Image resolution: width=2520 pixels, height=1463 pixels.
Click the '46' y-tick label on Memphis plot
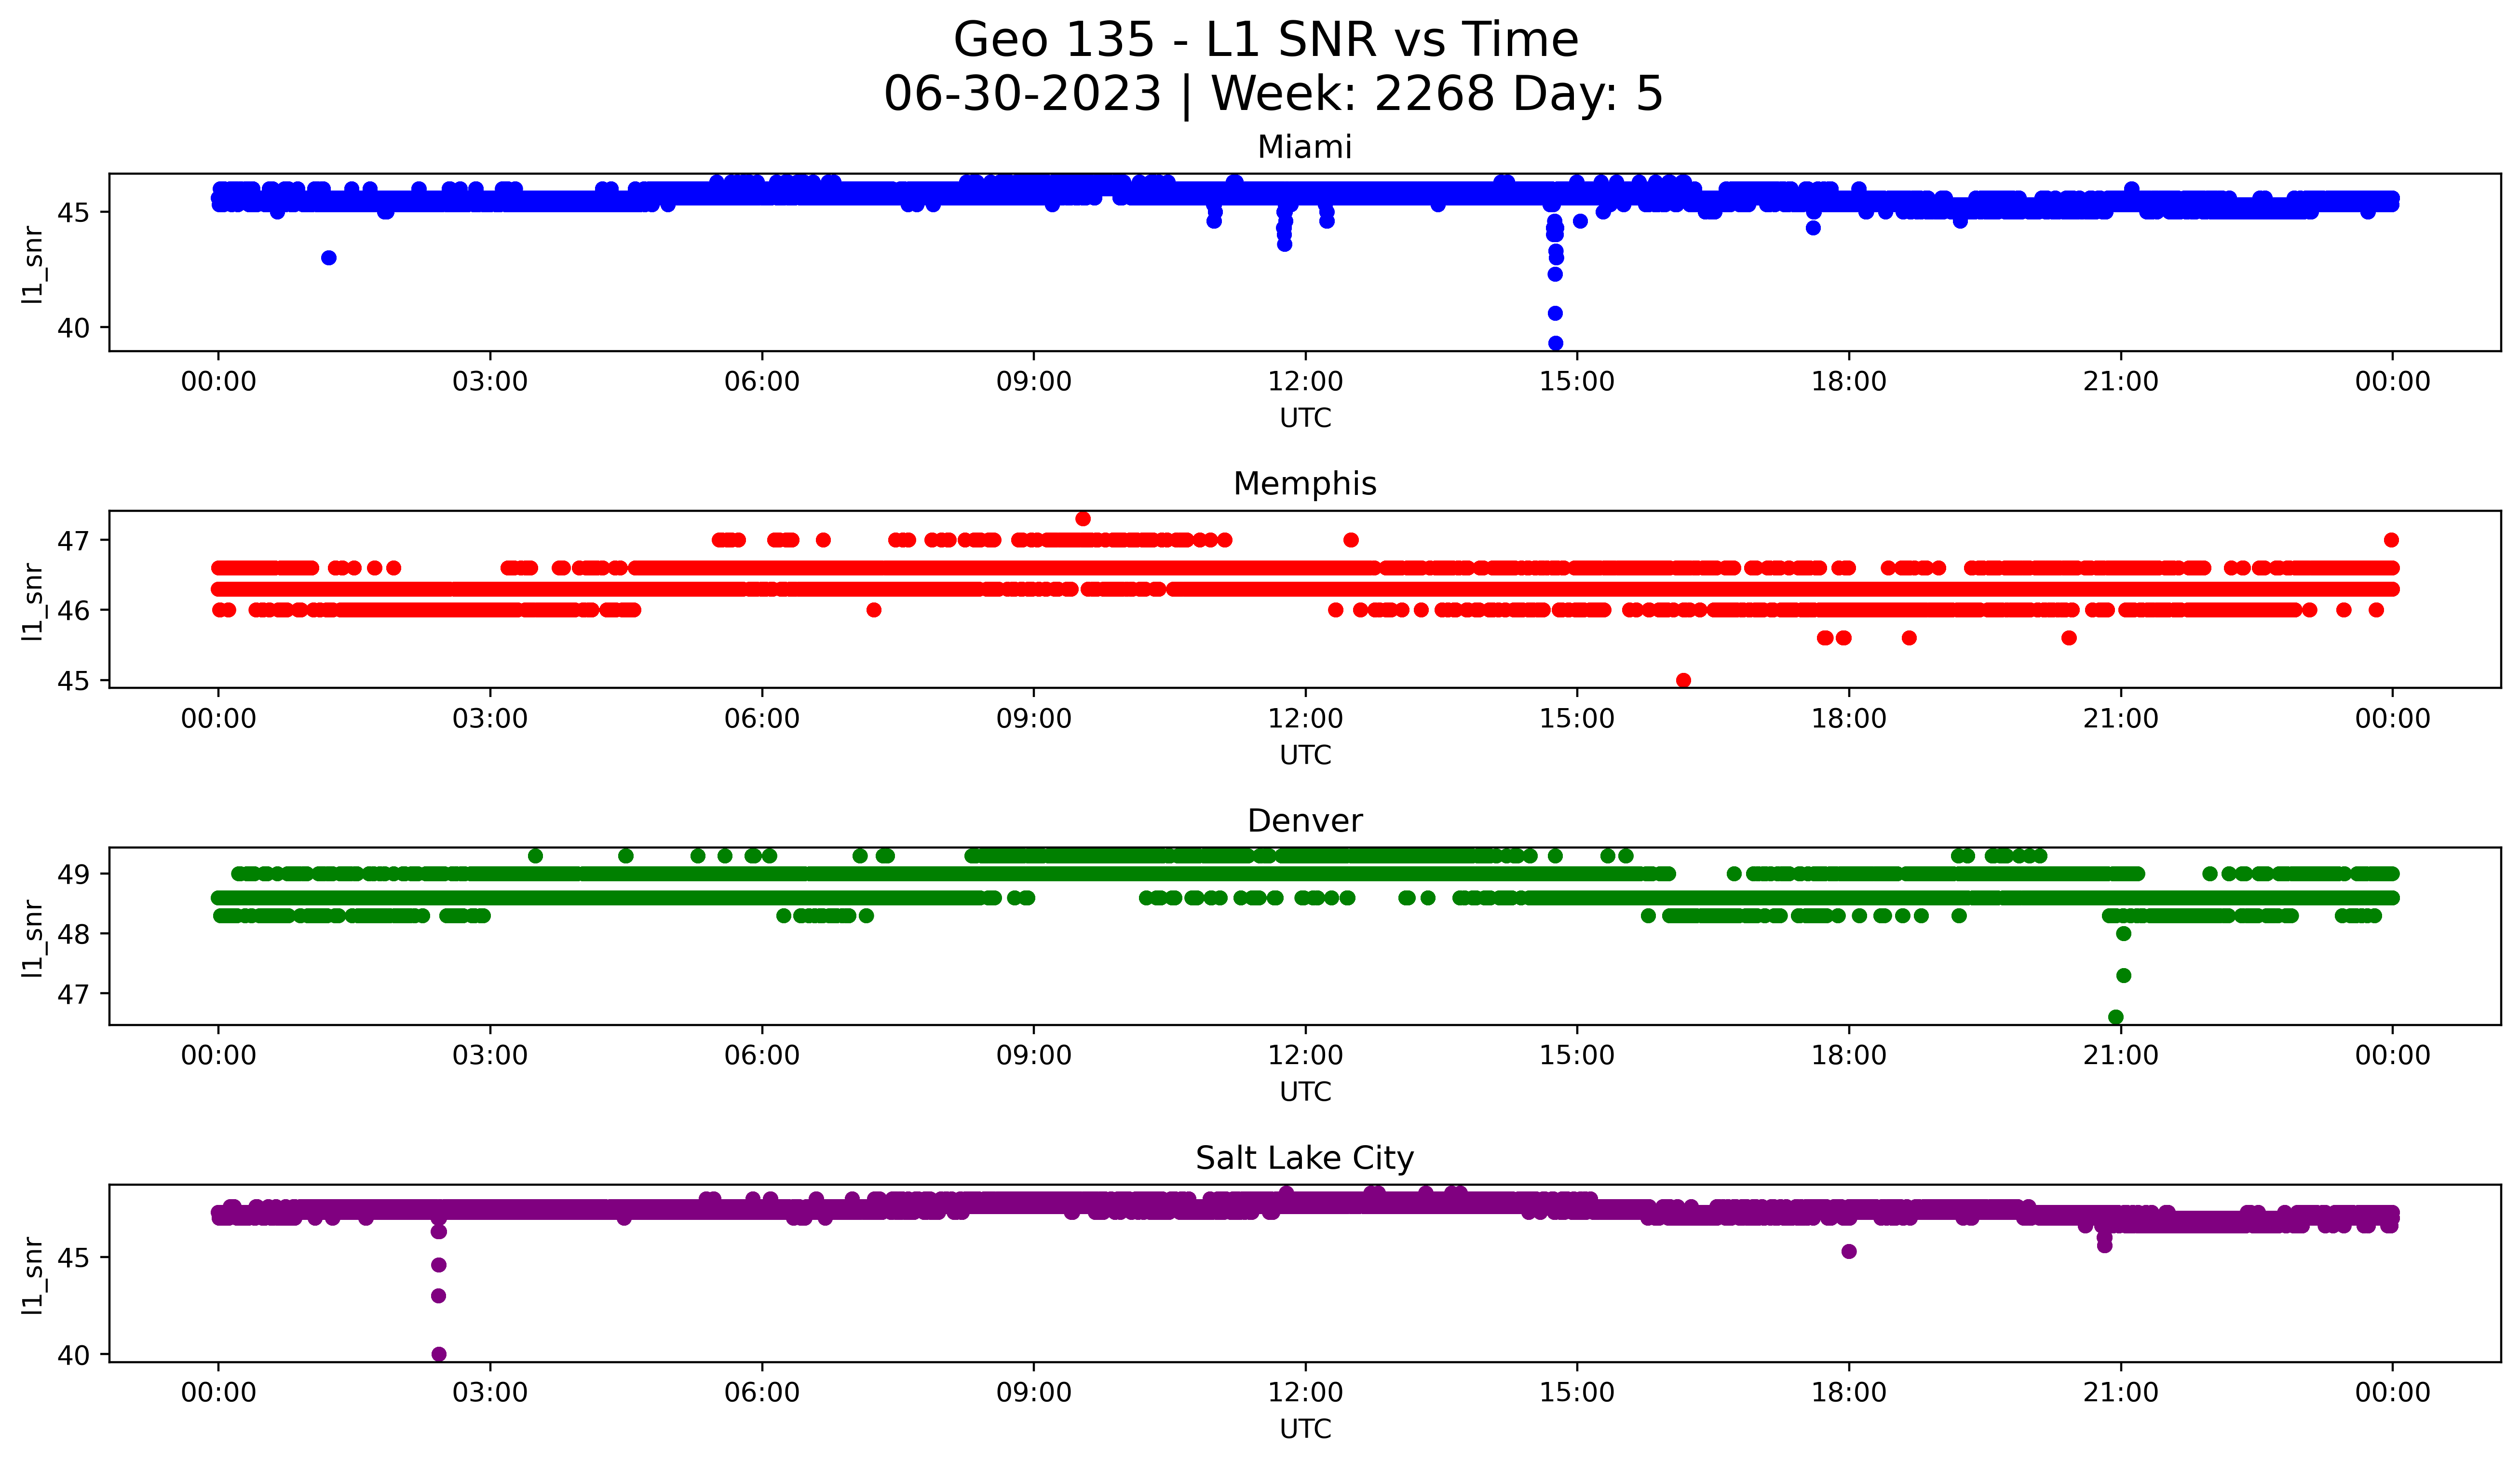pyautogui.click(x=74, y=611)
